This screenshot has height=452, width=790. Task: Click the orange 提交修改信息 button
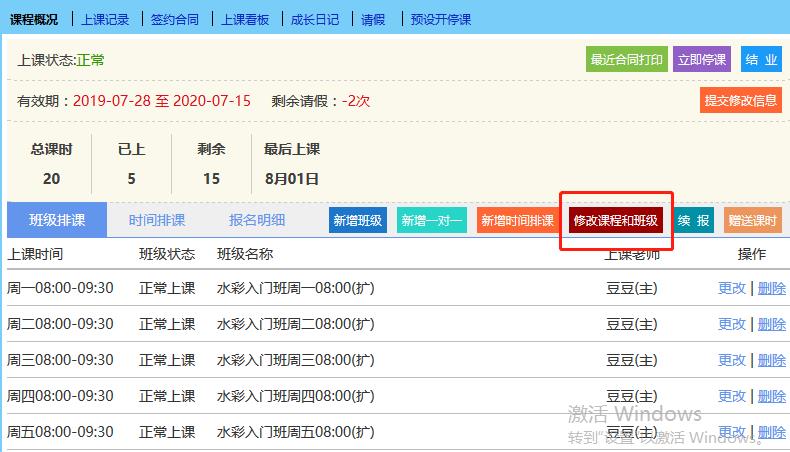click(740, 100)
